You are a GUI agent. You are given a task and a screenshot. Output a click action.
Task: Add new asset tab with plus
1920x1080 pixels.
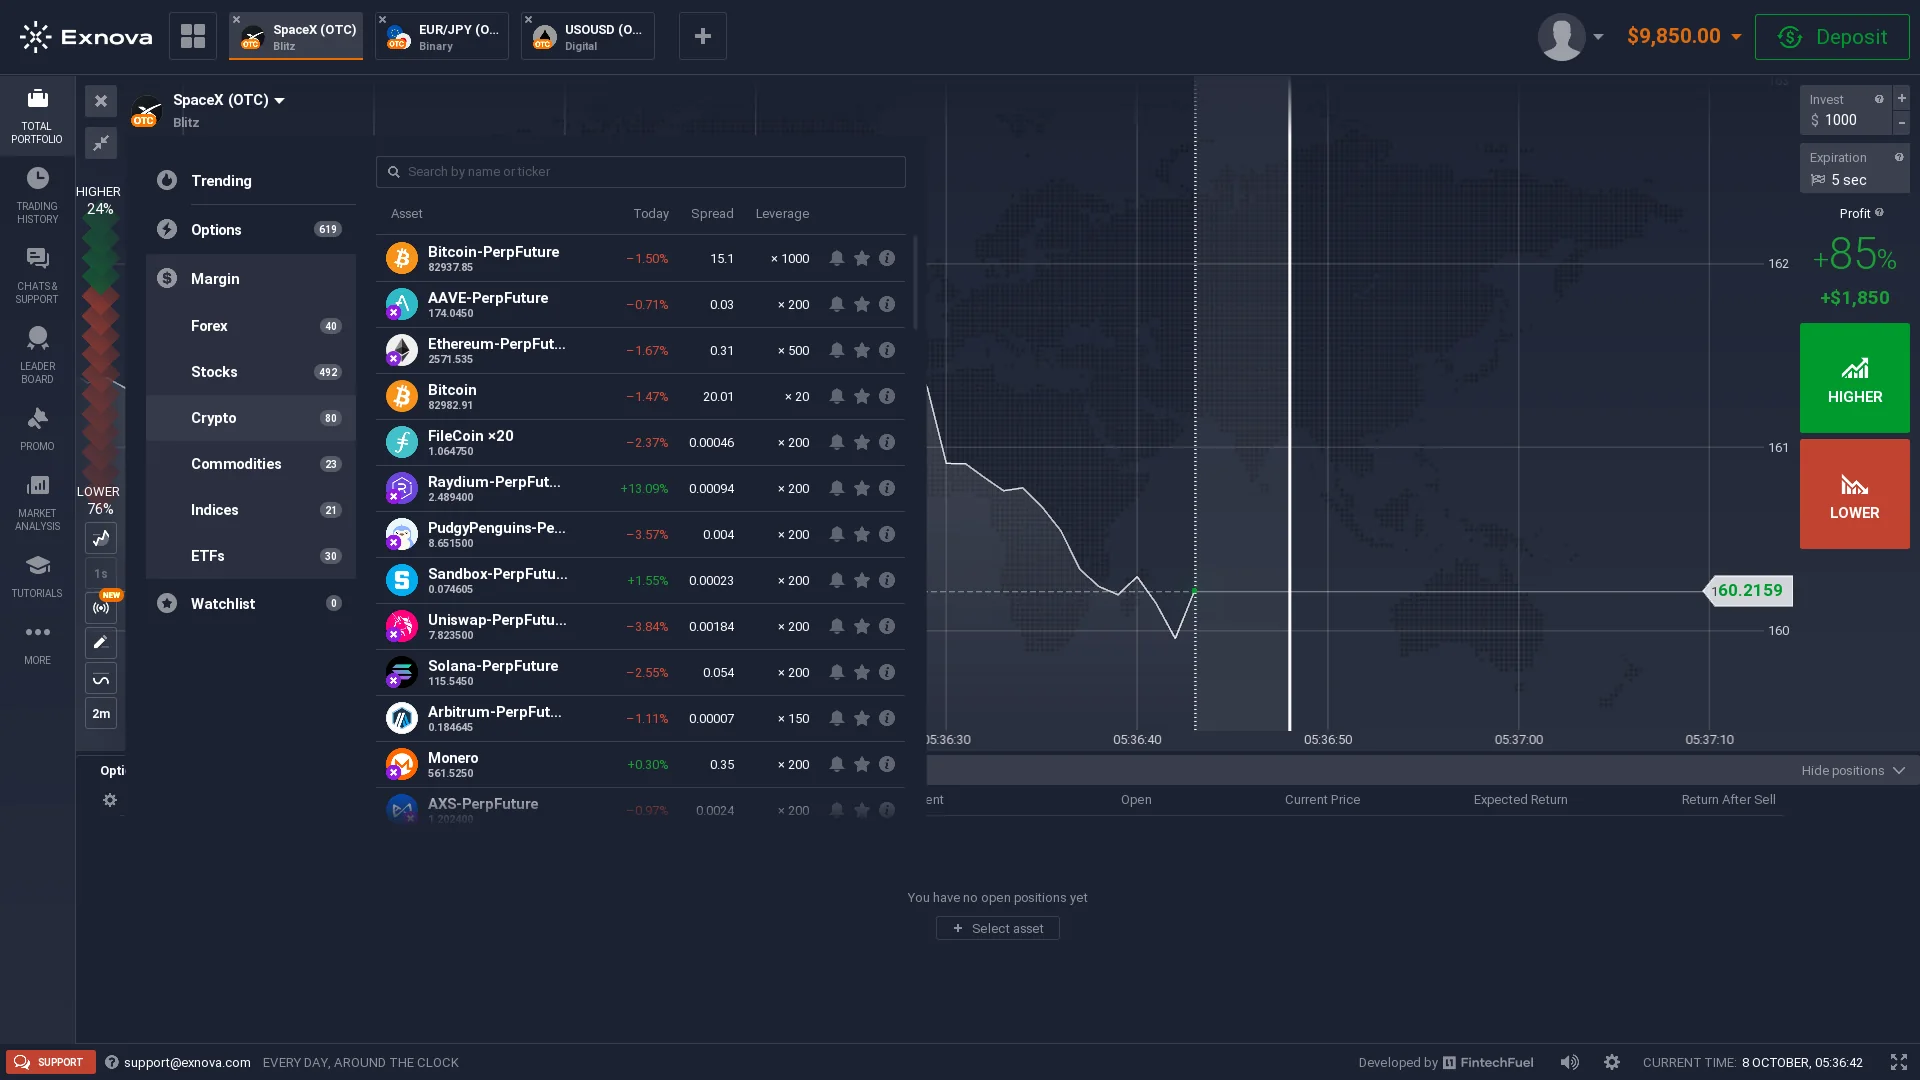click(703, 37)
